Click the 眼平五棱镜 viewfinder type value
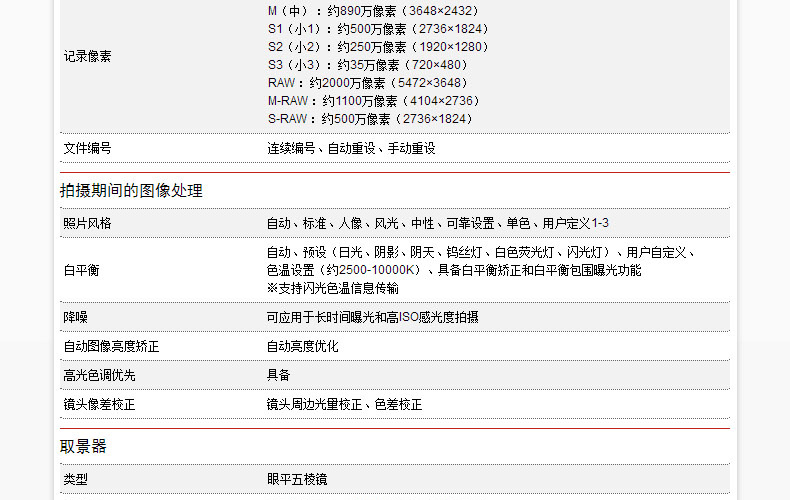Image resolution: width=790 pixels, height=500 pixels. (x=296, y=480)
